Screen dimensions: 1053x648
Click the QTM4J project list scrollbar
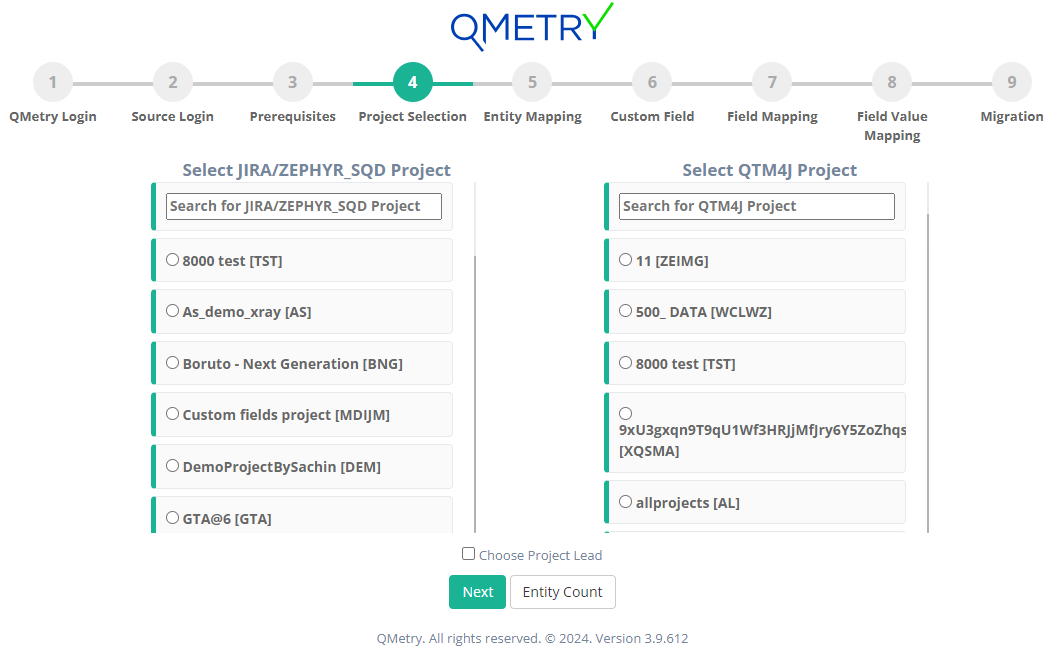tap(928, 373)
